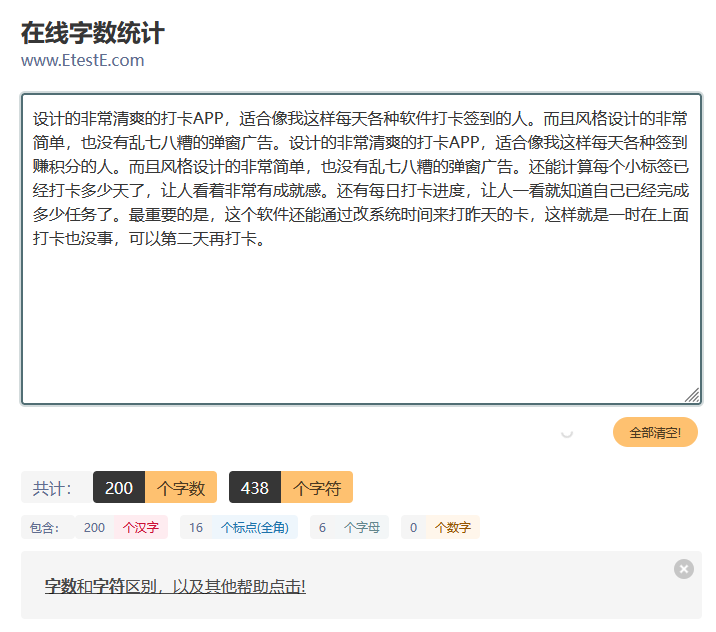Select the 16 punctuation count value
Viewport: 716px width, 632px height.
click(x=196, y=527)
